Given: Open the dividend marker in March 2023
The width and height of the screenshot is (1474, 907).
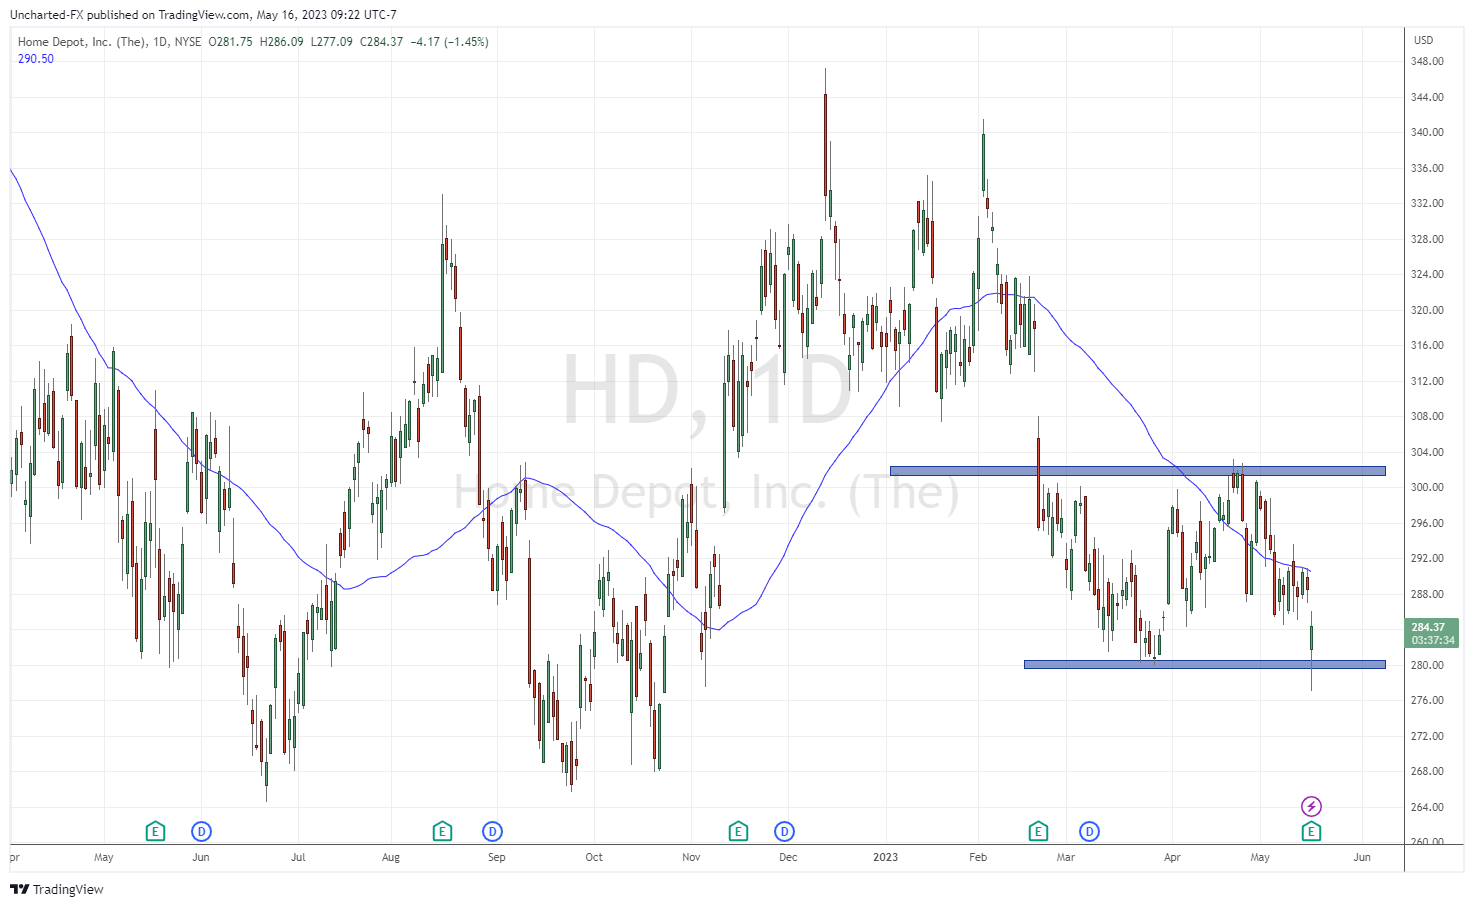Looking at the screenshot, I should tap(1090, 831).
